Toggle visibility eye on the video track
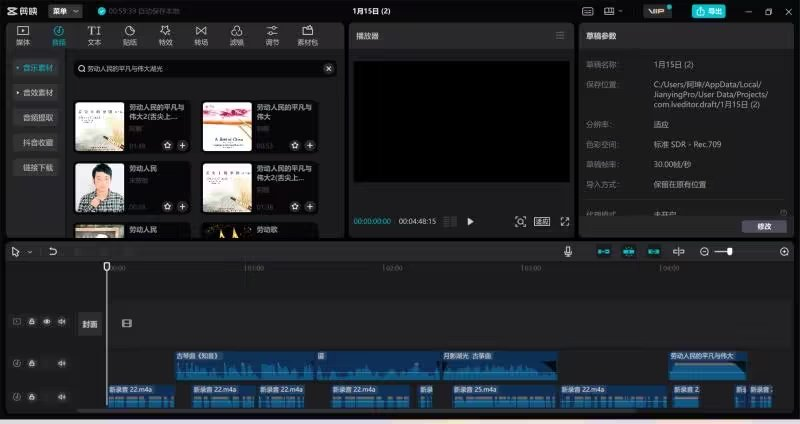This screenshot has width=800, height=424. click(46, 322)
